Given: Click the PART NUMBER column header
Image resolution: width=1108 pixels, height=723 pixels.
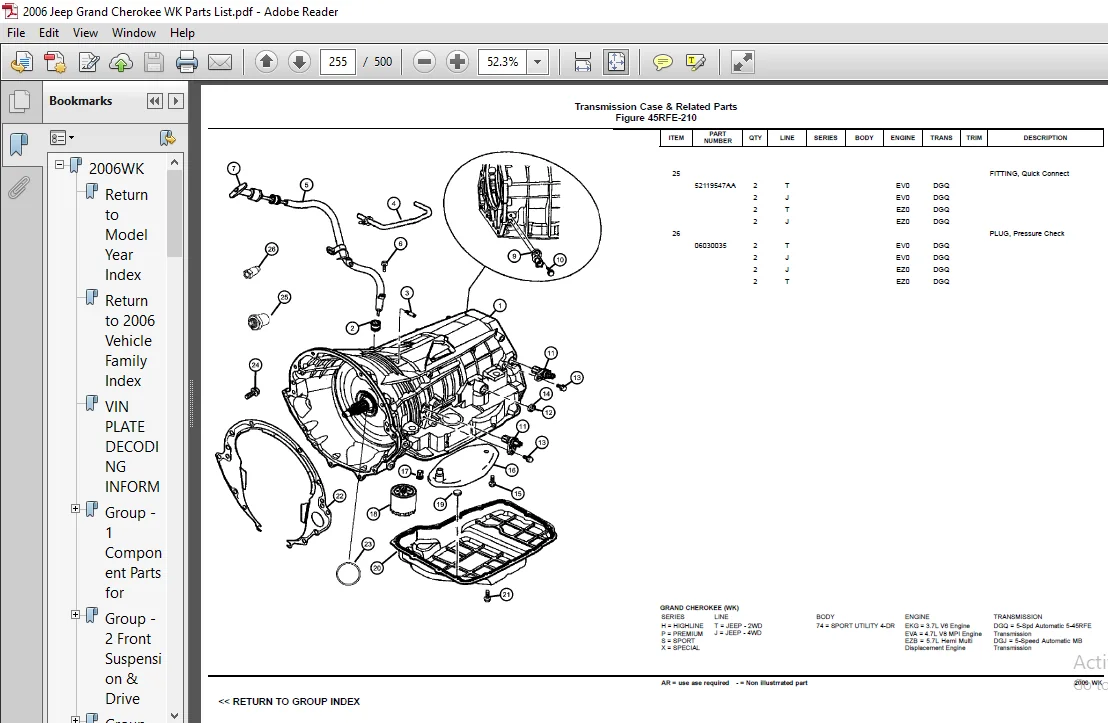Looking at the screenshot, I should [x=717, y=138].
